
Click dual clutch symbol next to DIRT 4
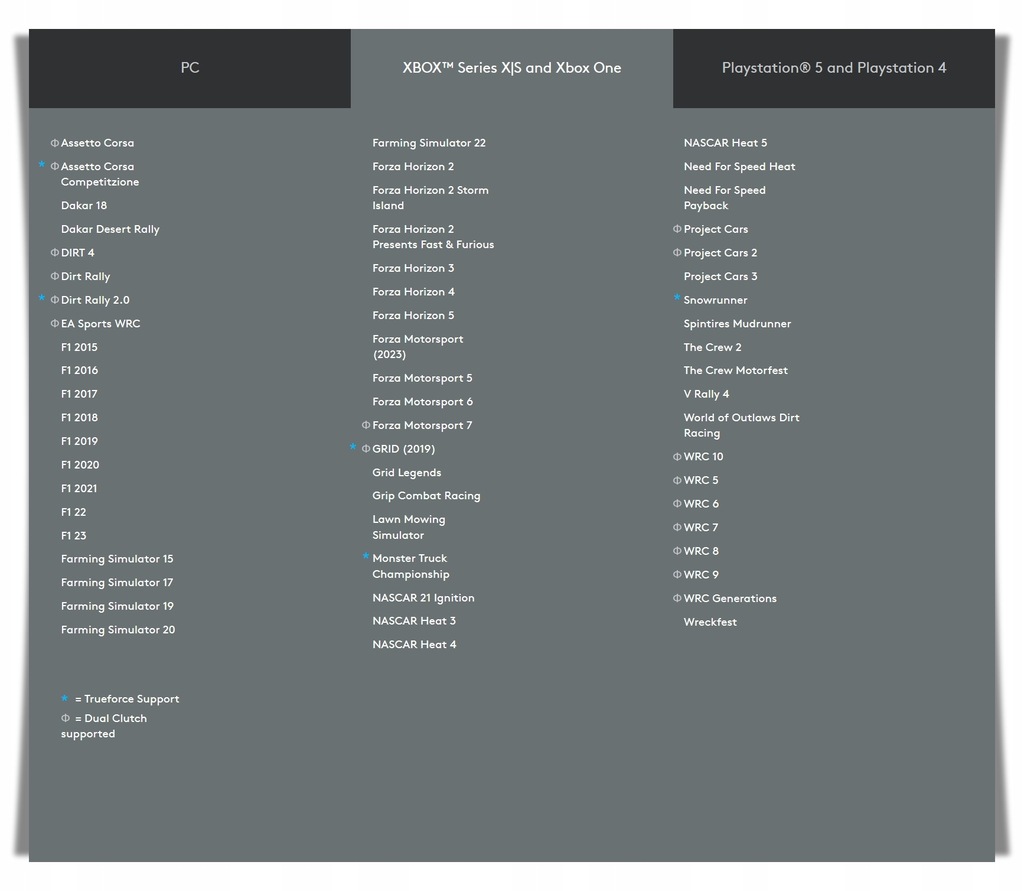point(55,253)
